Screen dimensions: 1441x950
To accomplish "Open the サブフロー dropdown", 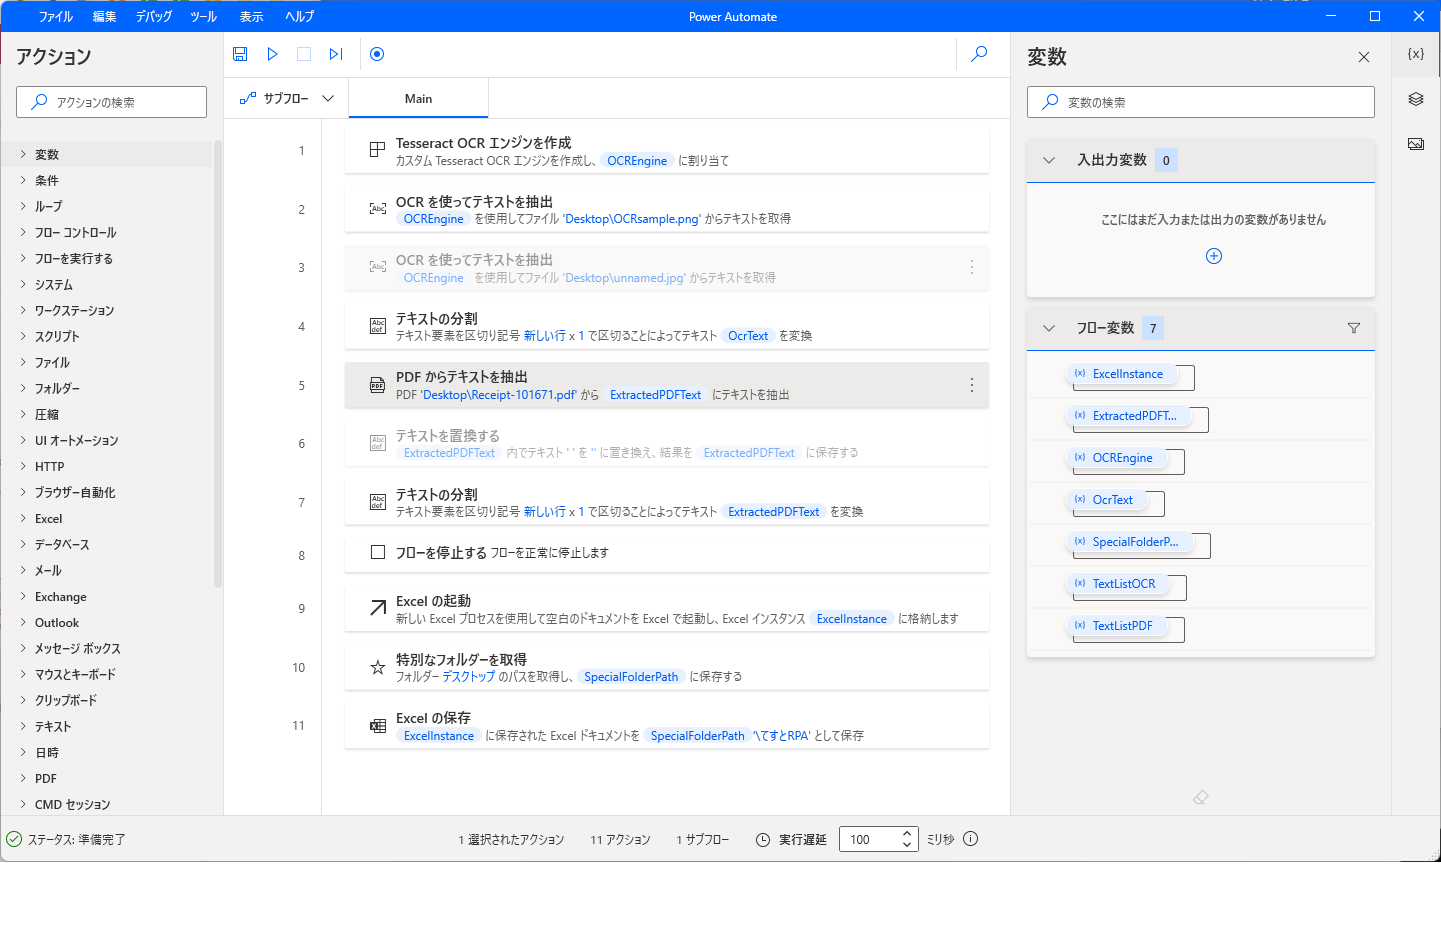I will pyautogui.click(x=287, y=98).
